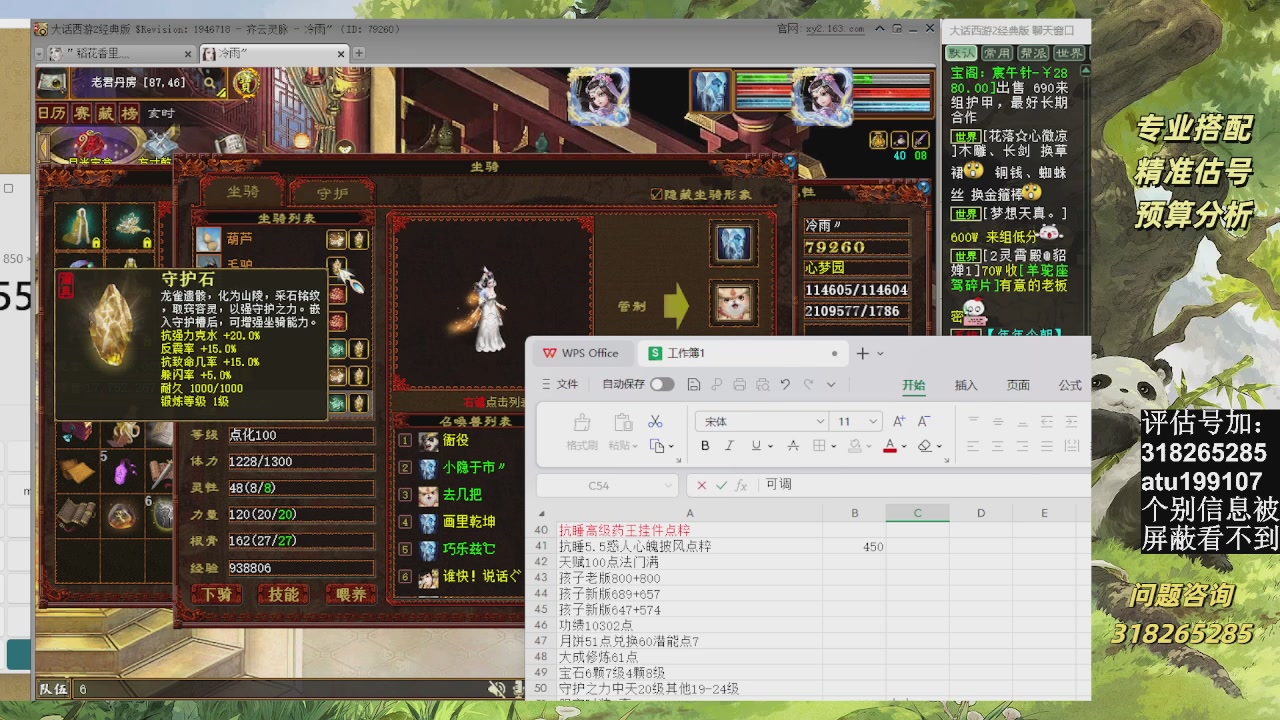Add a new tab with the plus button in WPS
Image resolution: width=1280 pixels, height=720 pixels.
point(863,353)
